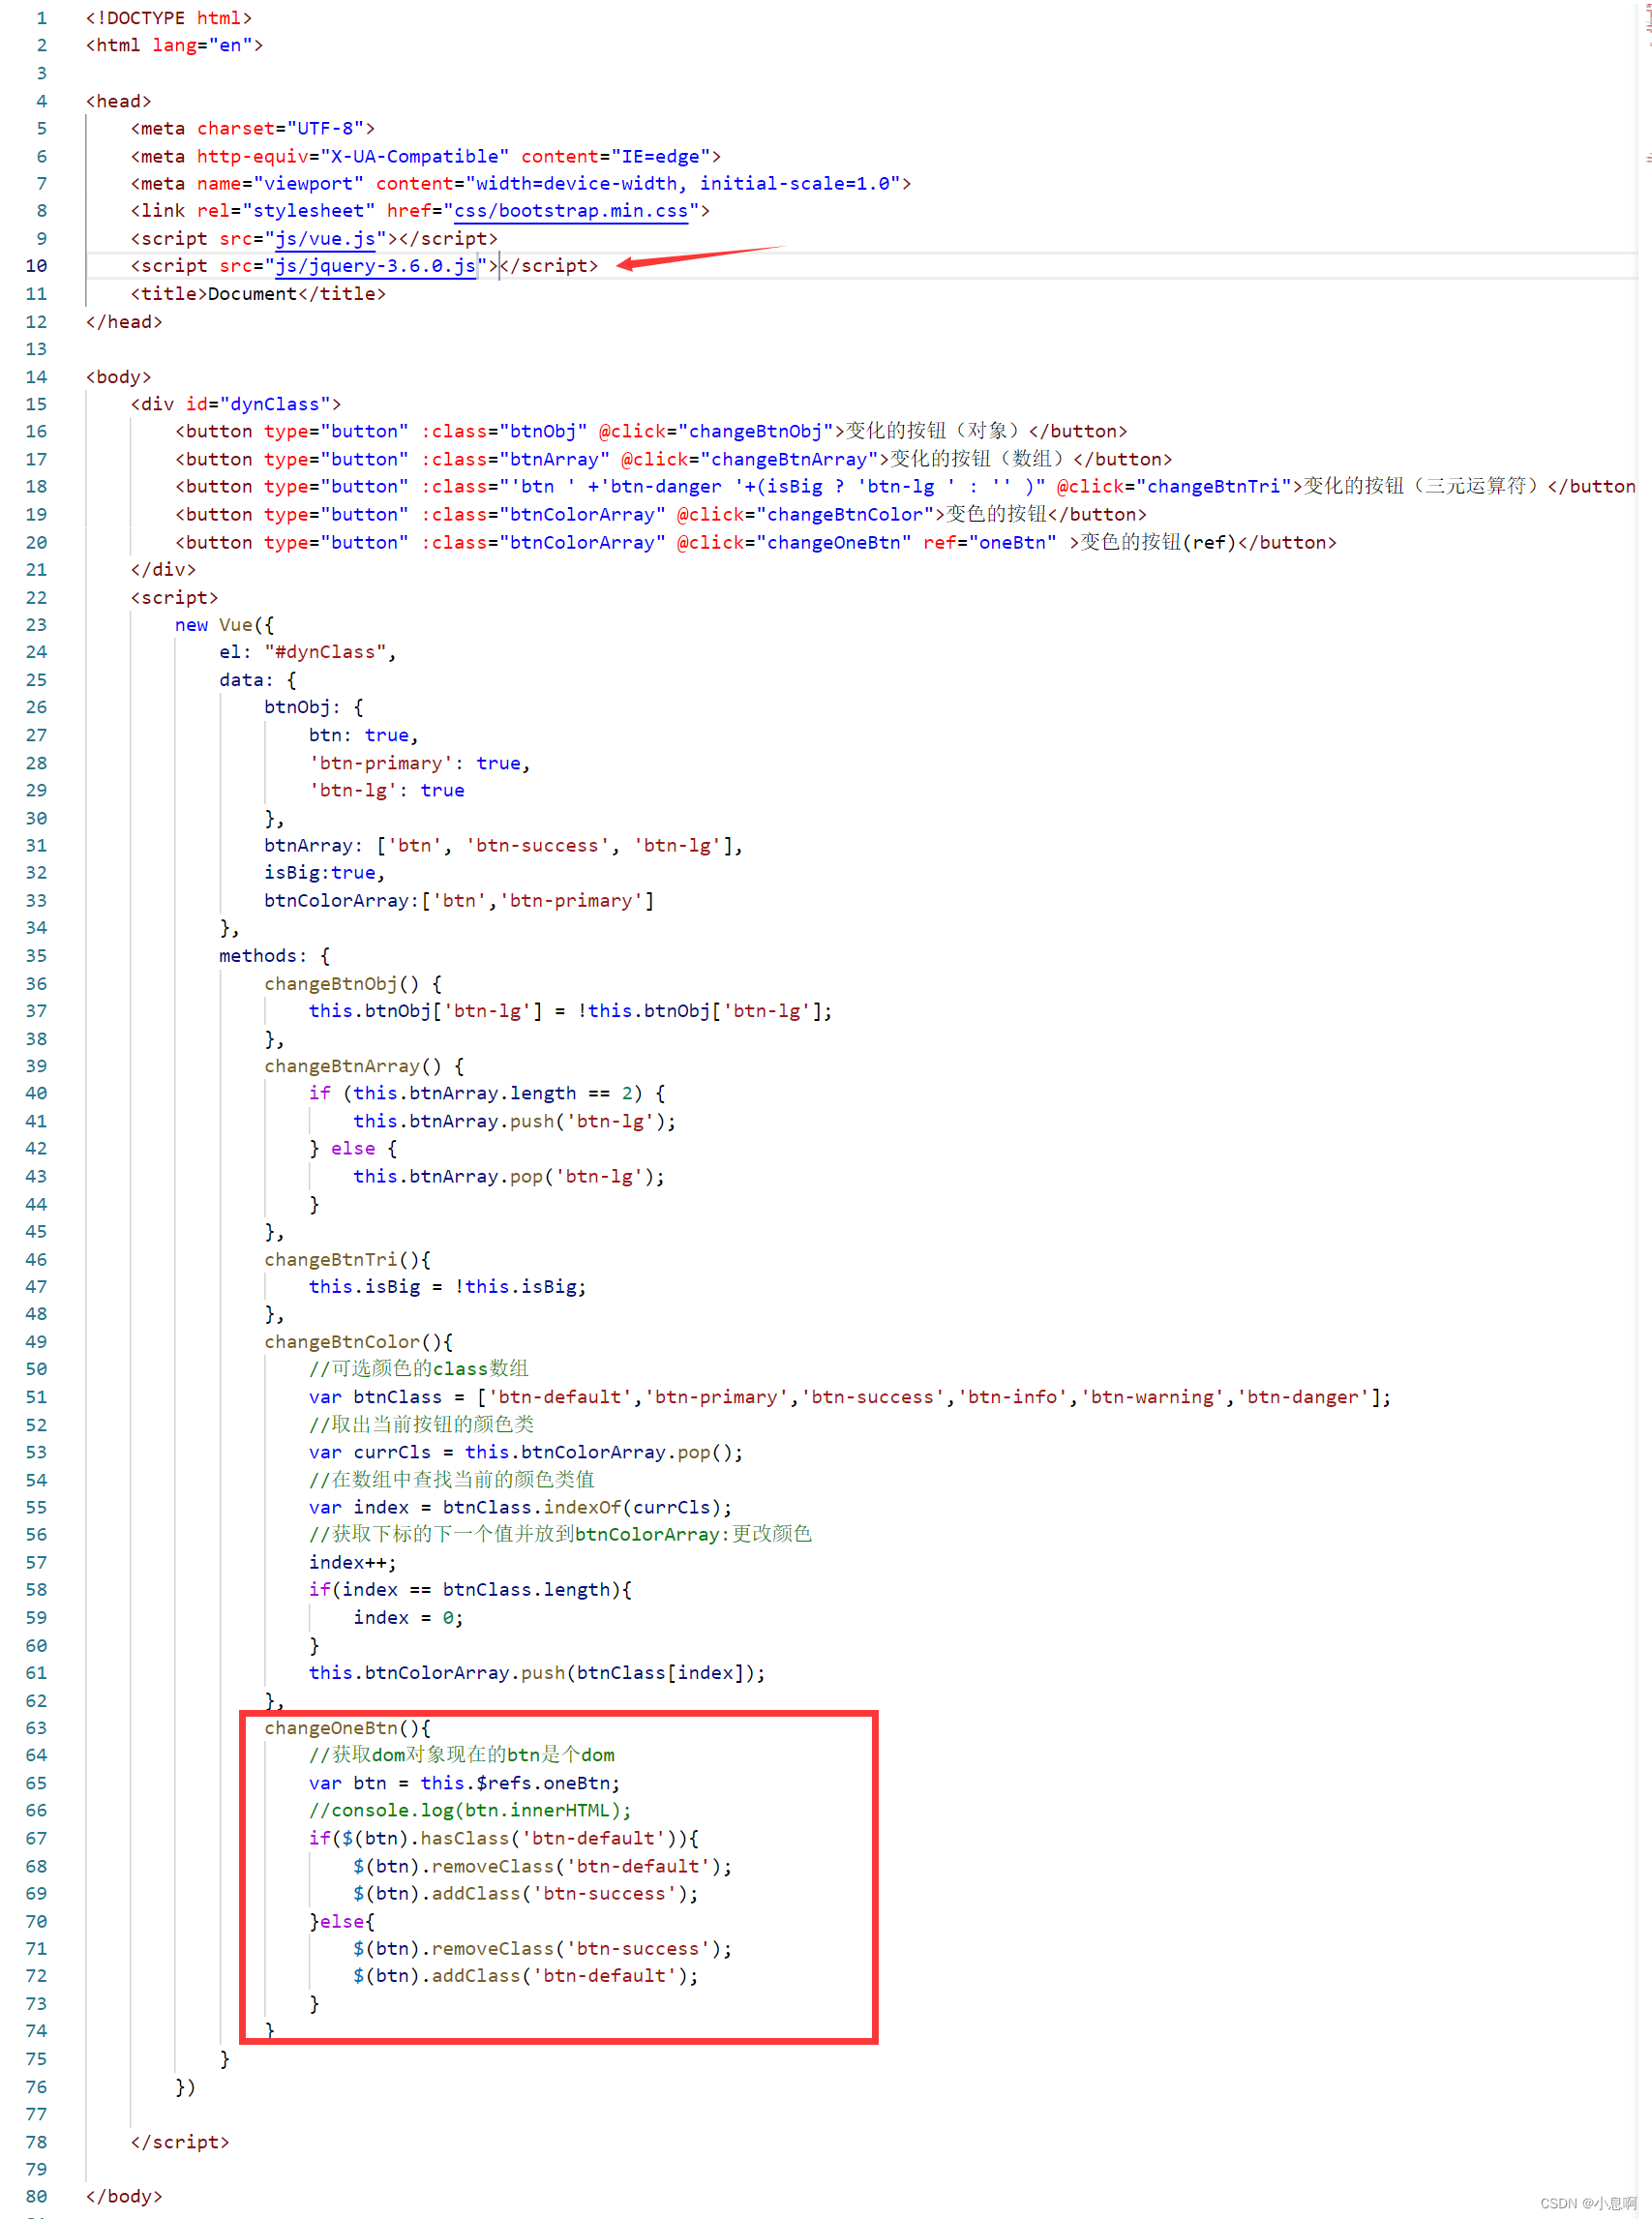Click 'new Vue({' statement
This screenshot has height=2219, width=1652.
click(x=224, y=625)
